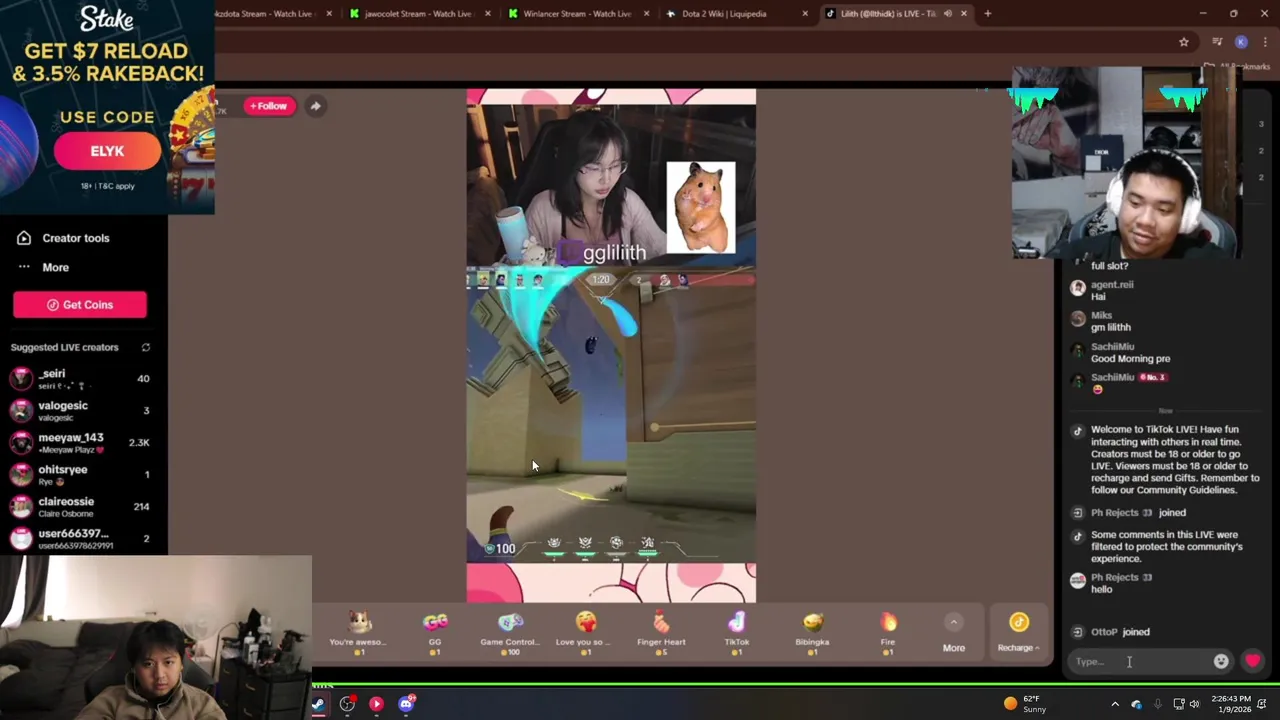1280x720 pixels.
Task: Open _seiri suggested live creator
Action: [x=80, y=379]
